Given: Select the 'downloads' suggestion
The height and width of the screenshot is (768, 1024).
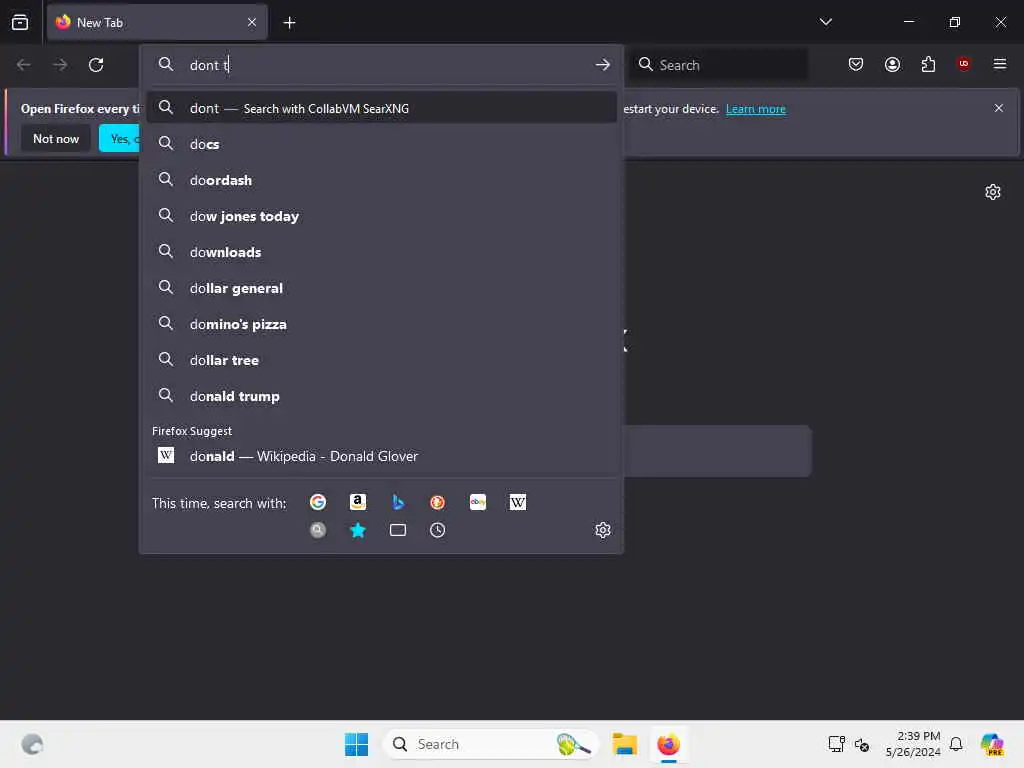Looking at the screenshot, I should pos(381,252).
